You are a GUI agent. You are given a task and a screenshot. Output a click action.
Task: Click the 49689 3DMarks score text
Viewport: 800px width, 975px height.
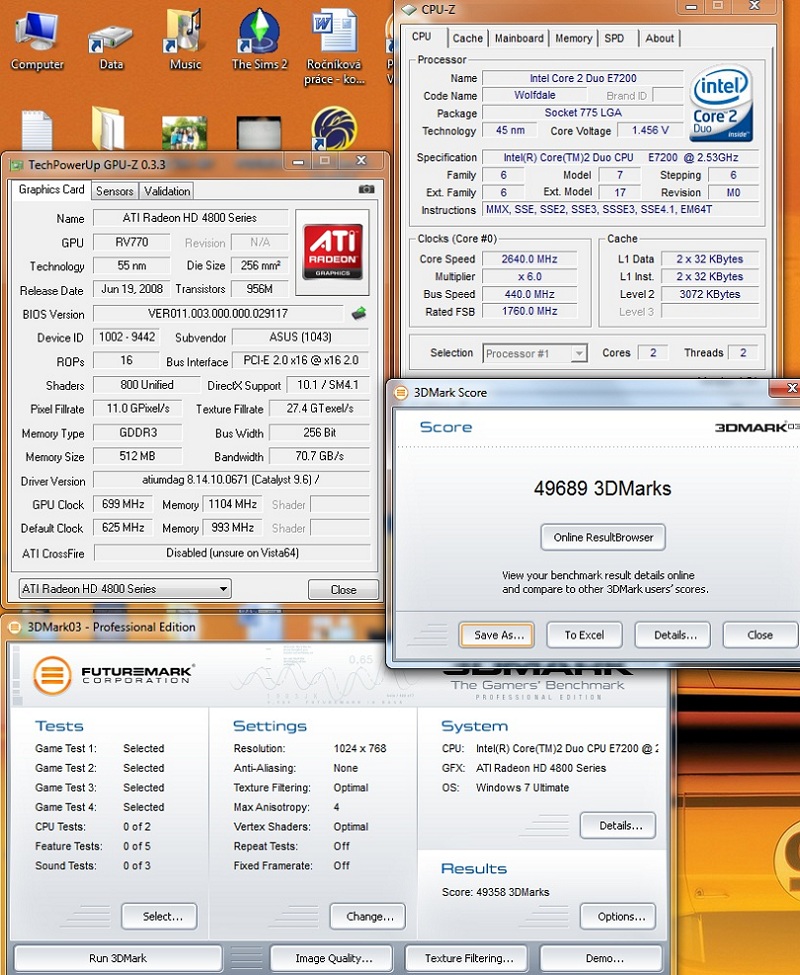pos(602,488)
